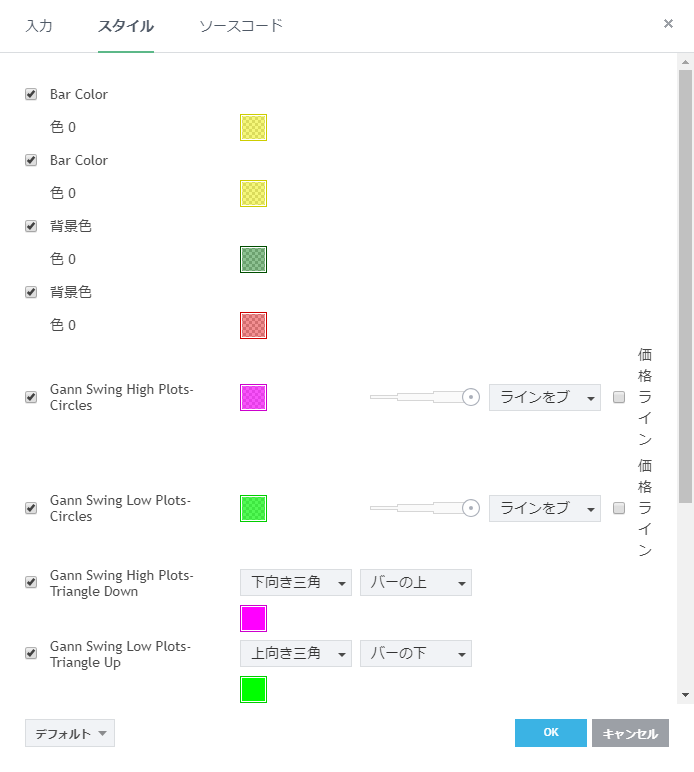
Task: Enable 価格ライン for Gann Swing Low Circles
Action: 619,508
